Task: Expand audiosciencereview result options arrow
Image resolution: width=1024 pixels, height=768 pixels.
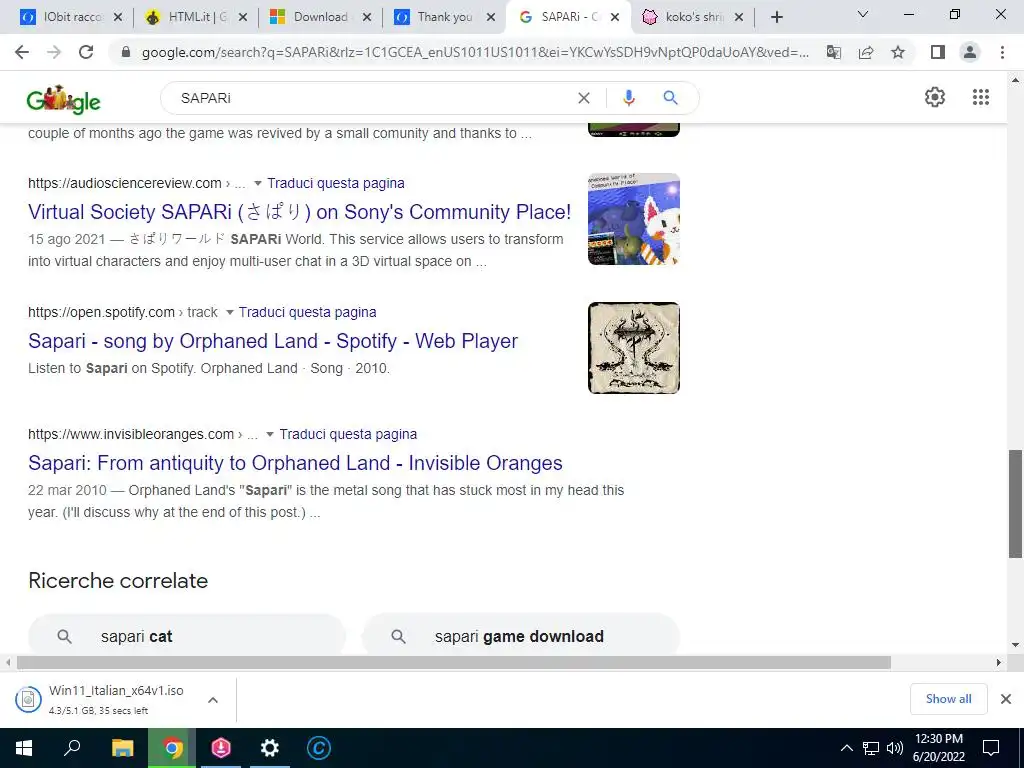Action: pos(257,184)
